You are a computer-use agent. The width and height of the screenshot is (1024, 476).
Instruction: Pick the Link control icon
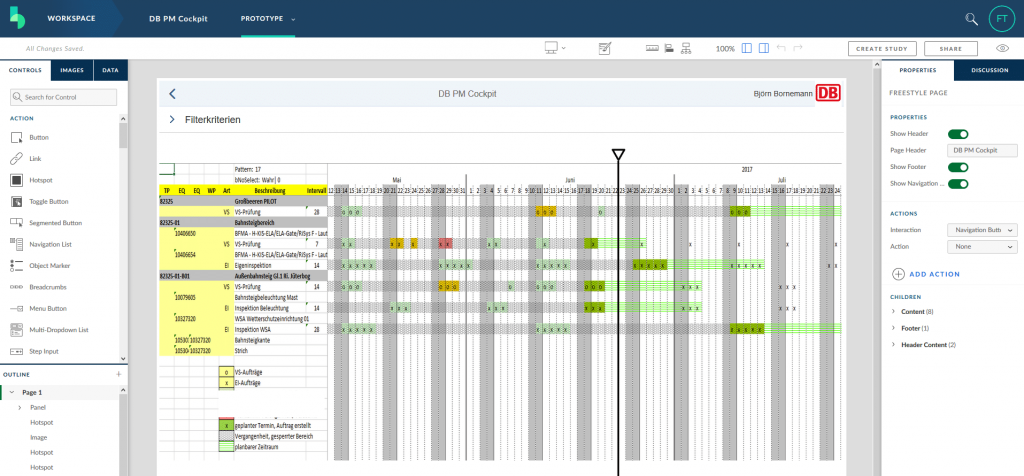coord(17,159)
